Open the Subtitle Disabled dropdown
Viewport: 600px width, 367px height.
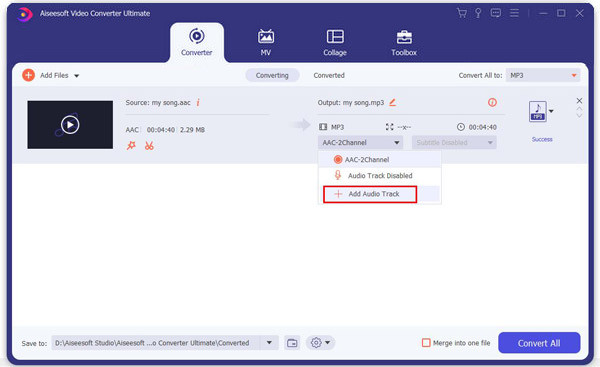[454, 143]
